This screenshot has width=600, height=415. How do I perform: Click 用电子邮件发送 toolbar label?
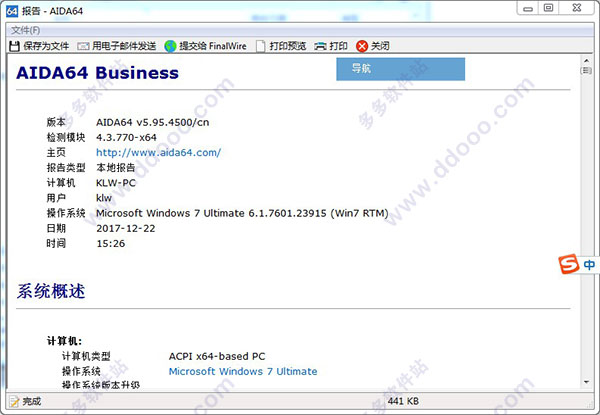(x=124, y=46)
